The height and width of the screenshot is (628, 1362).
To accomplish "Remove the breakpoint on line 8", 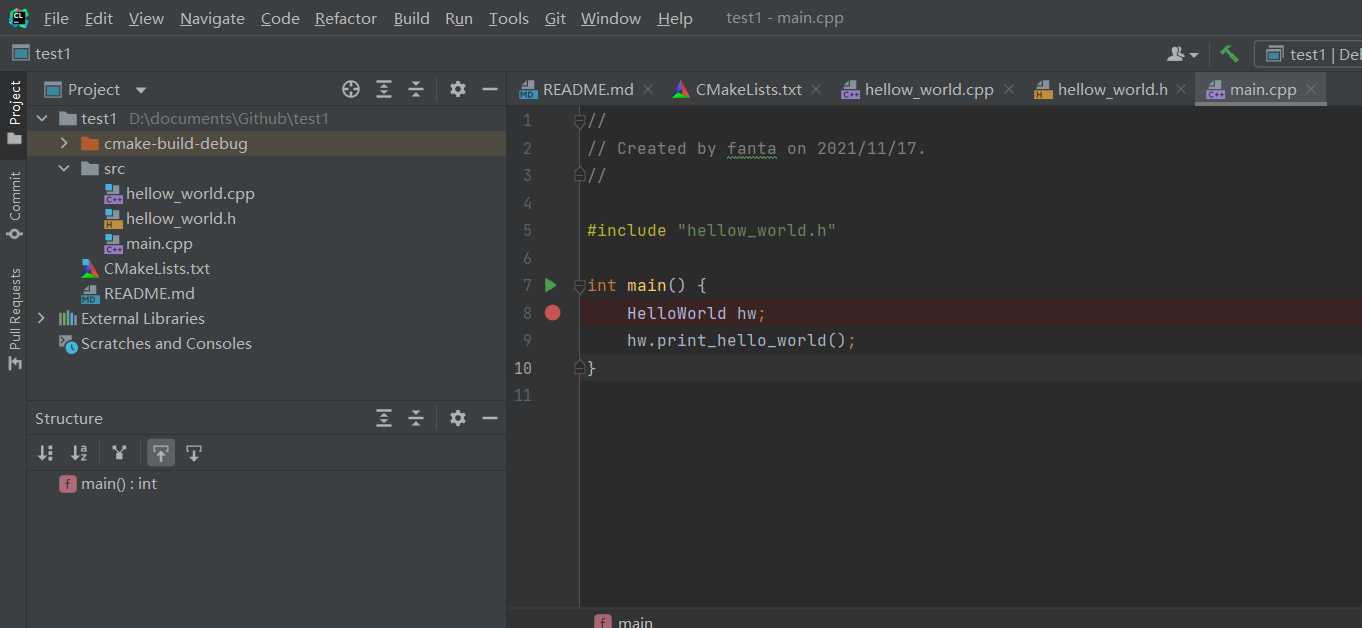I will [x=552, y=313].
